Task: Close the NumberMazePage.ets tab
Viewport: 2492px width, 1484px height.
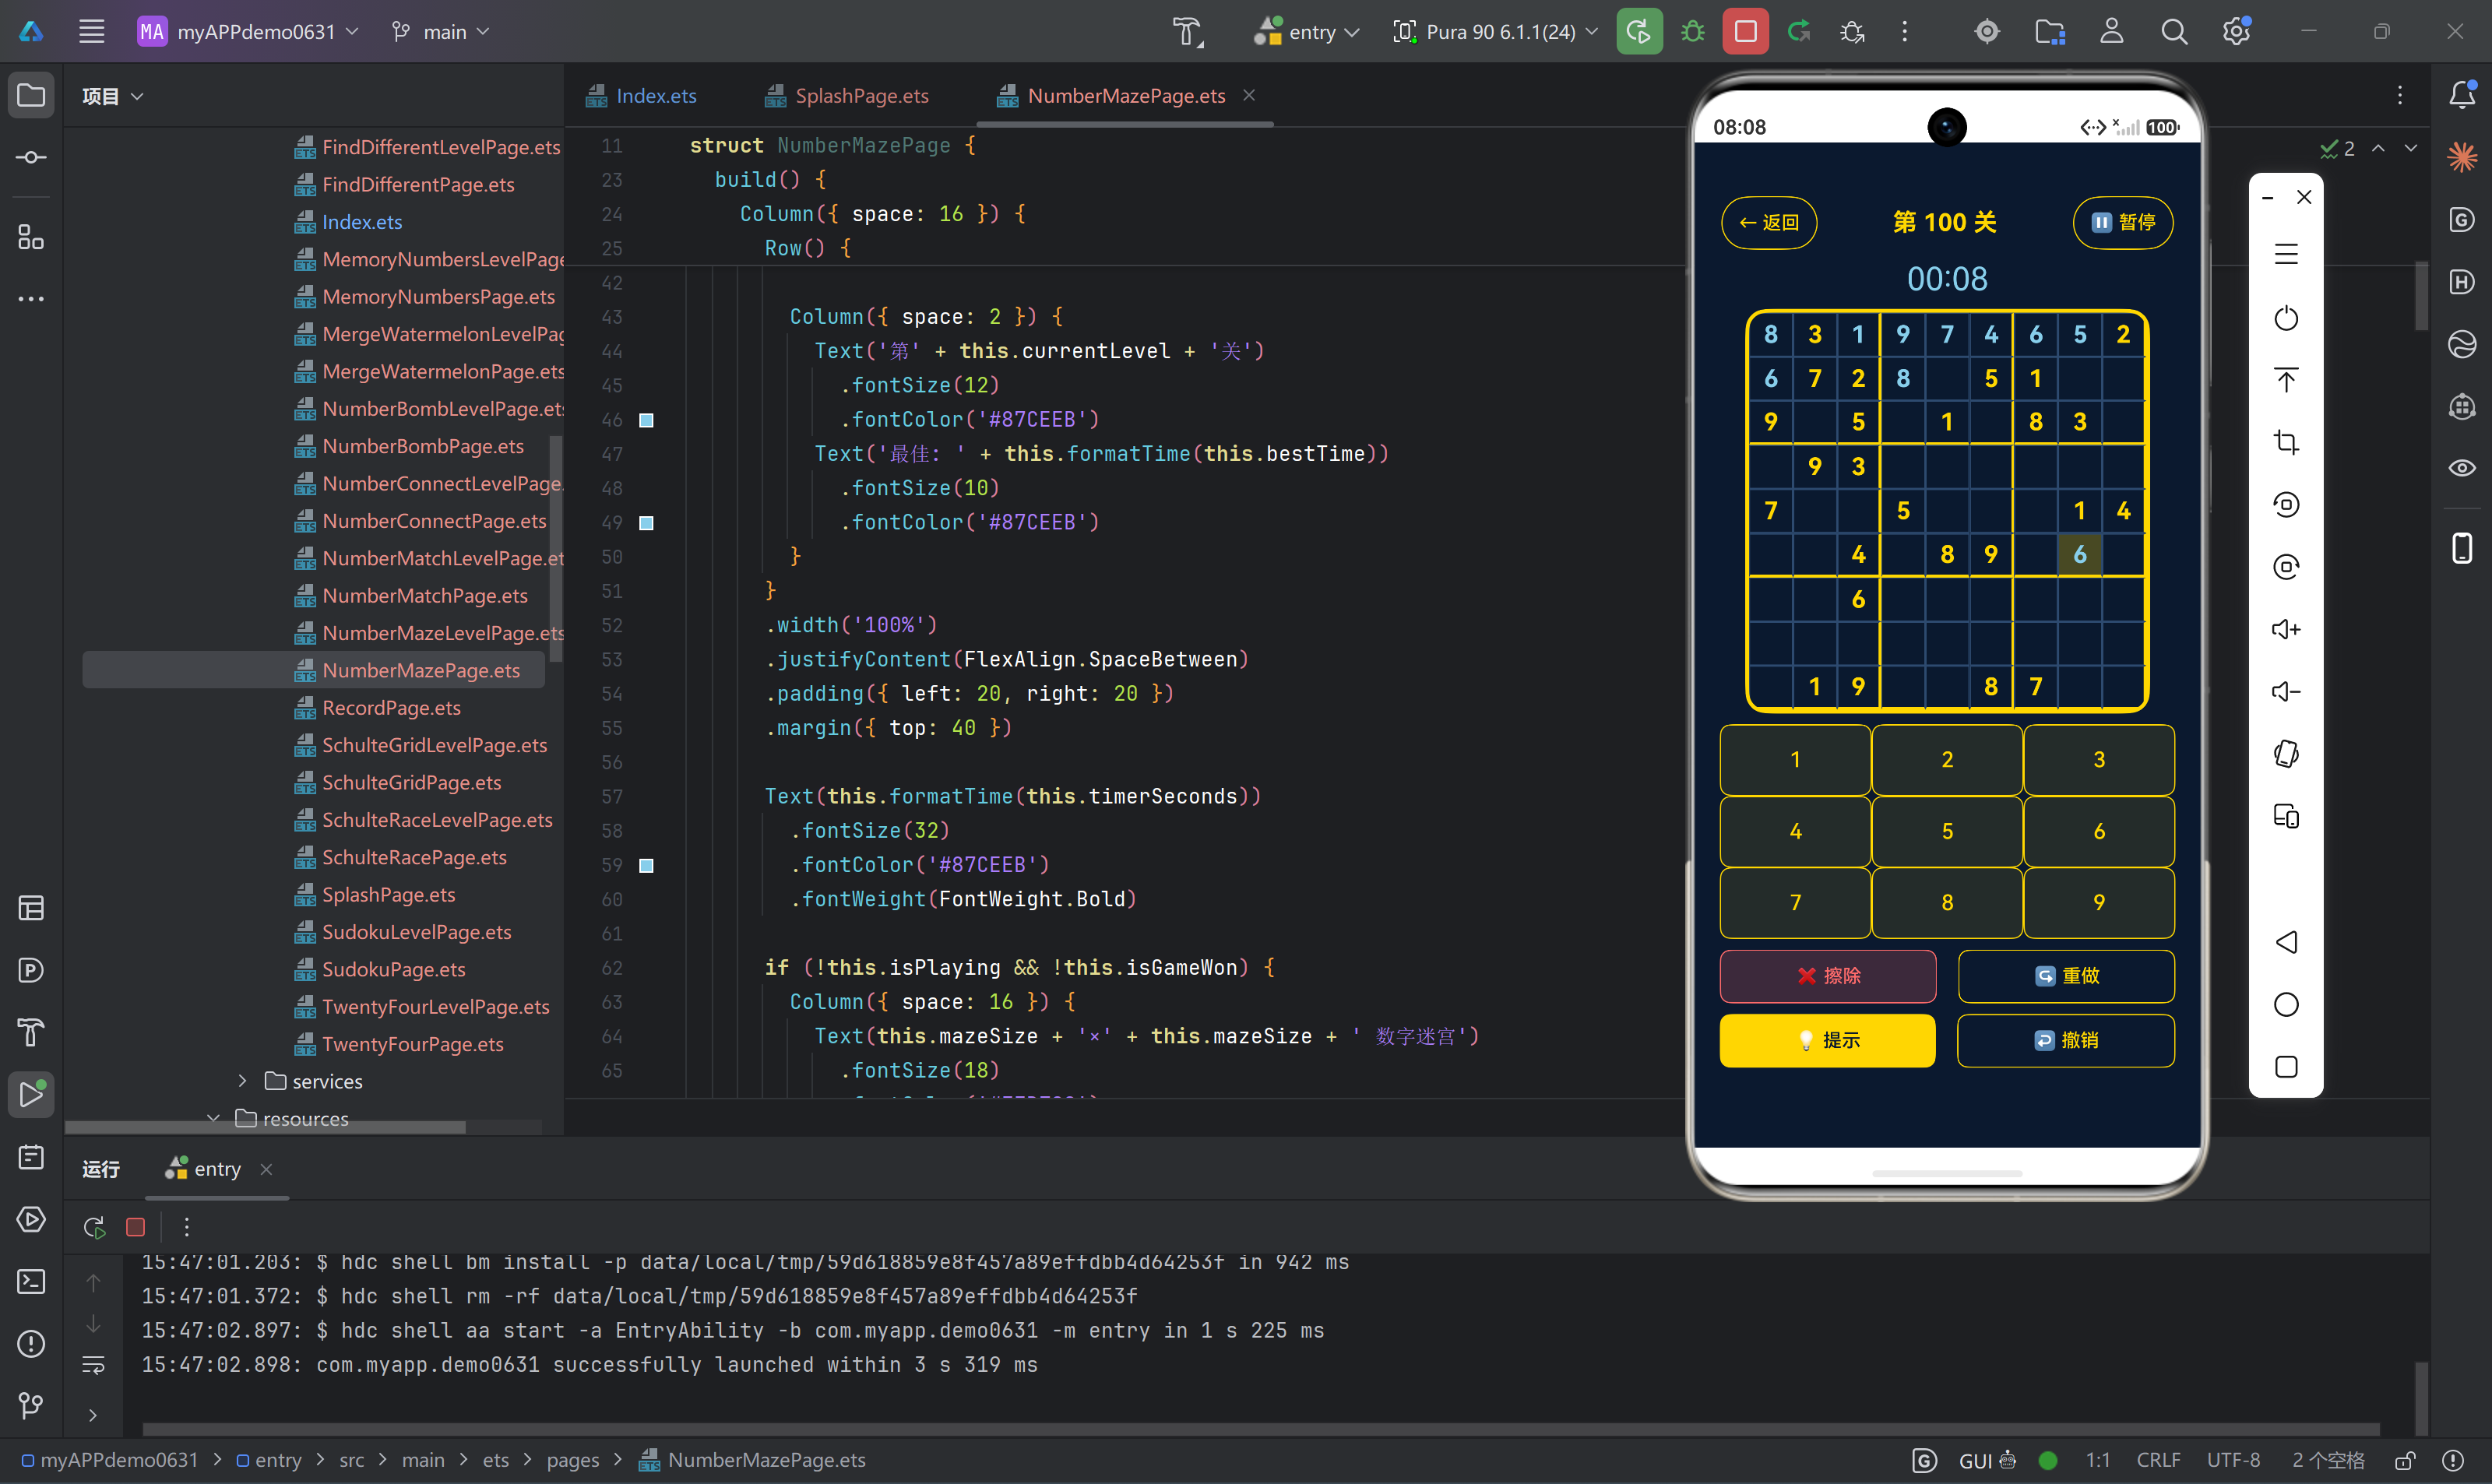Action: point(1249,95)
